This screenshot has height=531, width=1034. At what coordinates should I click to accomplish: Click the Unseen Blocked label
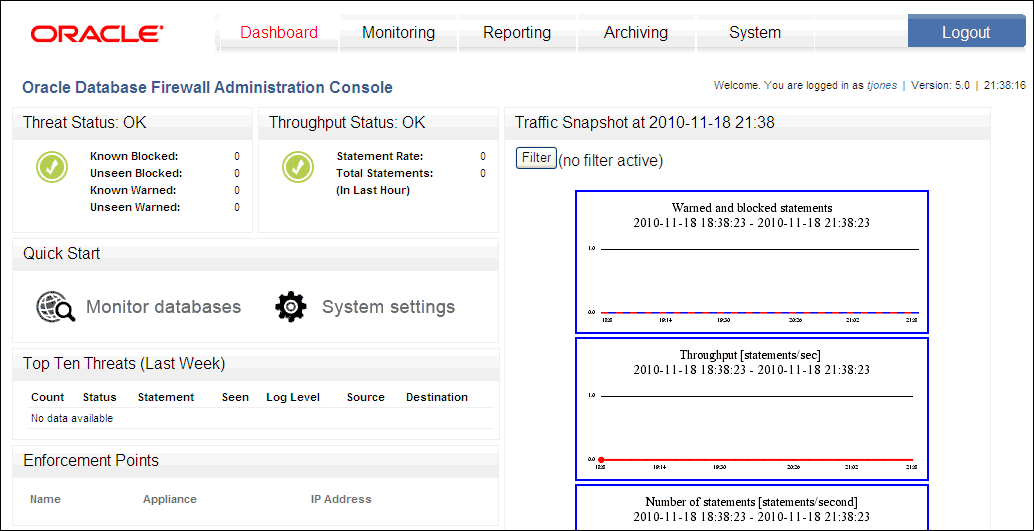pyautogui.click(x=136, y=173)
